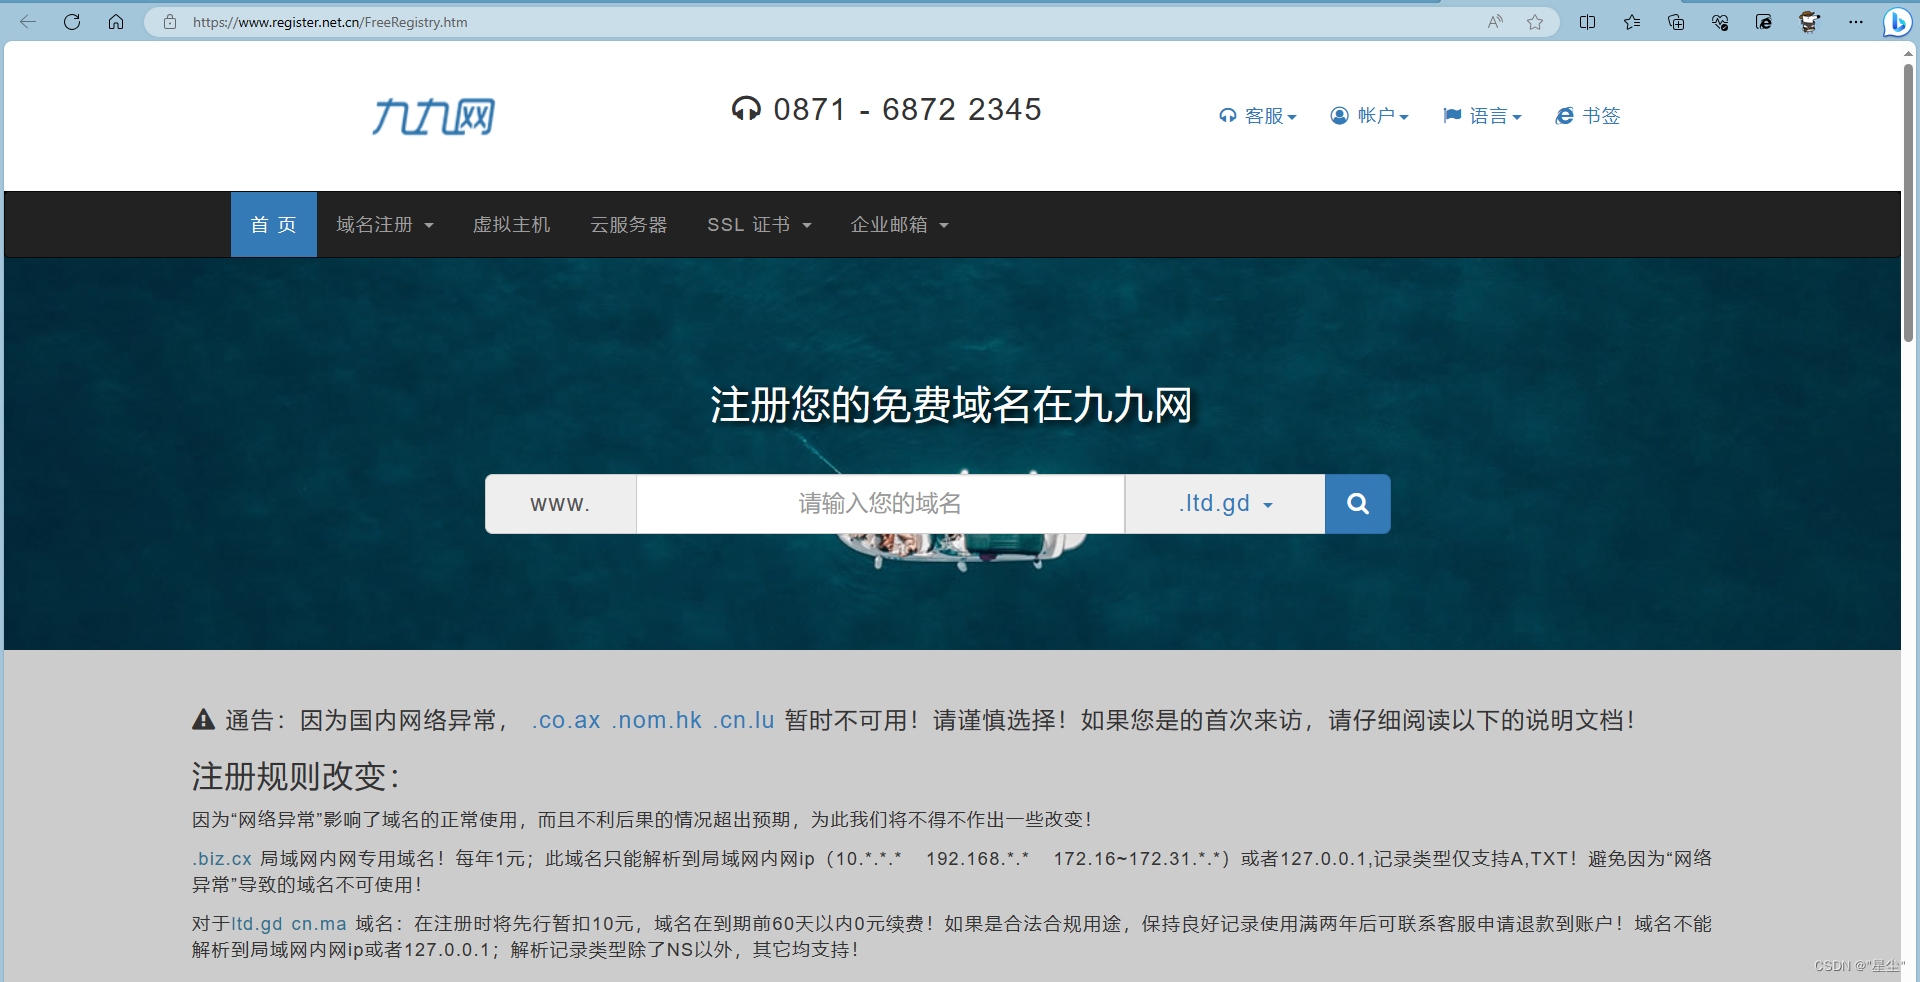Click the 书签 bookmark link
Screen dimensions: 1920x982
tap(1588, 116)
